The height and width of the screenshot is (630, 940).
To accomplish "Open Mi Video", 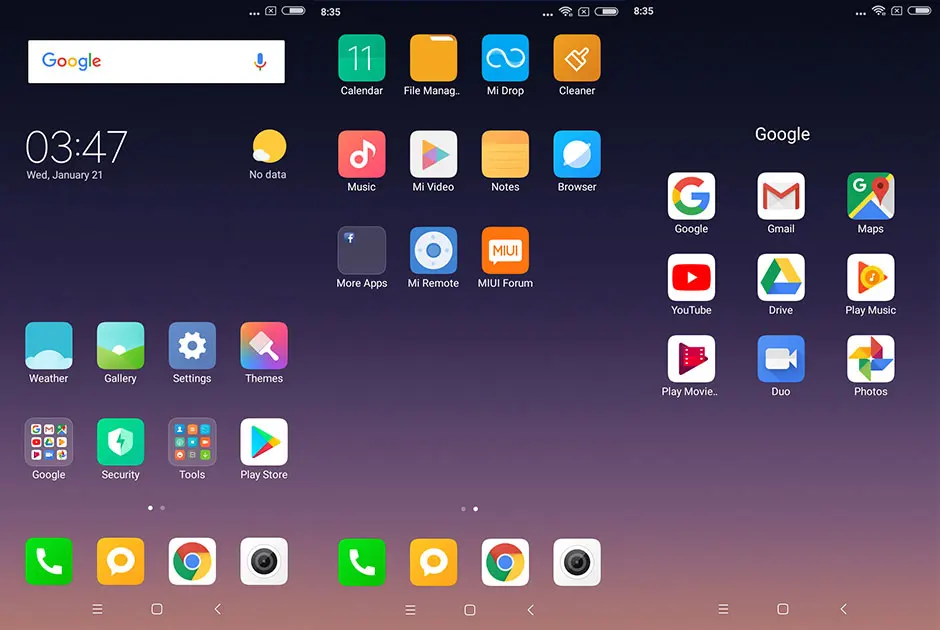I will pyautogui.click(x=433, y=155).
